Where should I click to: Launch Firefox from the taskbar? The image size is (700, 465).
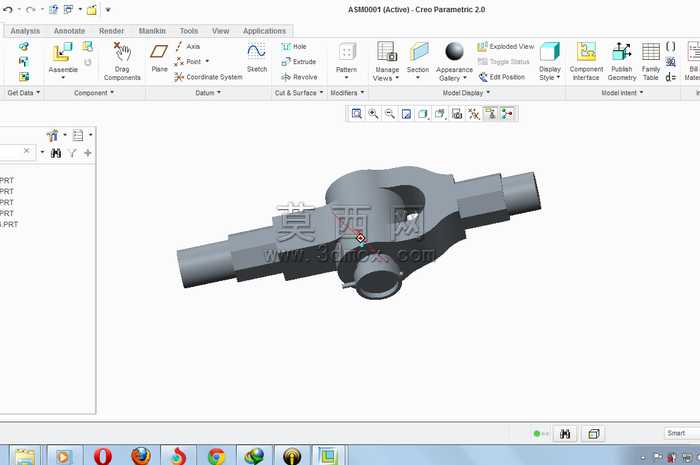pyautogui.click(x=141, y=456)
